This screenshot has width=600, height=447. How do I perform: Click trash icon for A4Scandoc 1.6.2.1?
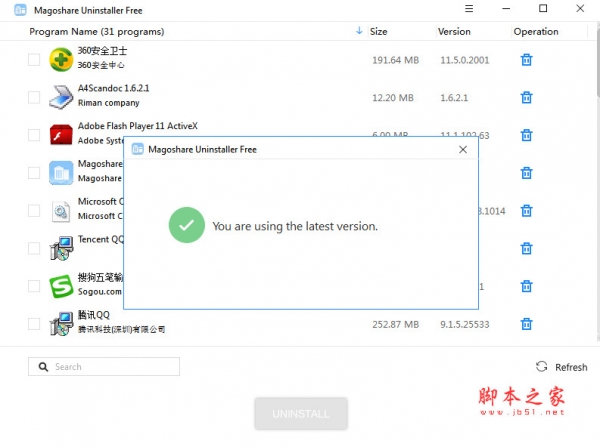(x=527, y=98)
